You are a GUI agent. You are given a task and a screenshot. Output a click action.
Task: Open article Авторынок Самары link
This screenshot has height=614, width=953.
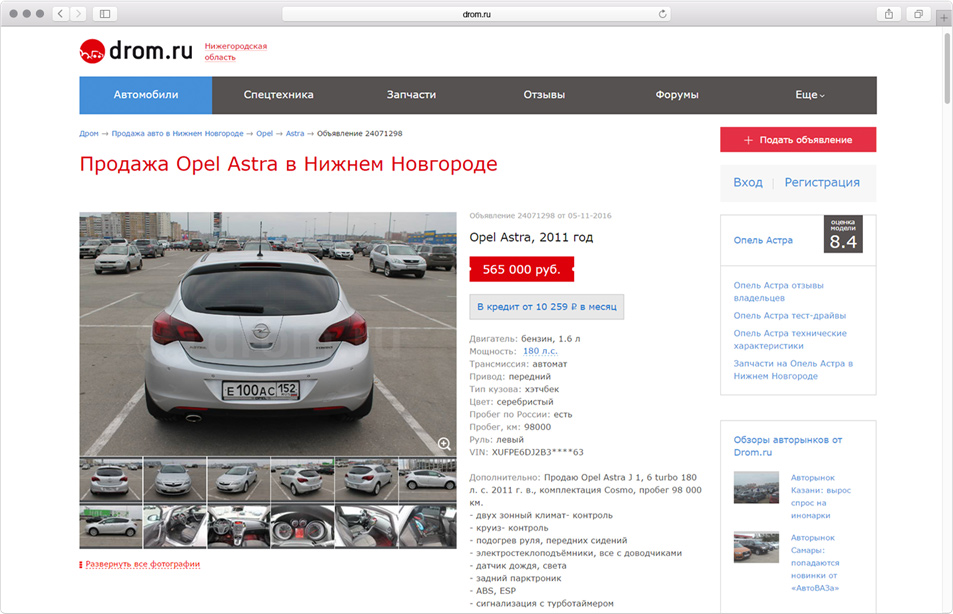815,562
